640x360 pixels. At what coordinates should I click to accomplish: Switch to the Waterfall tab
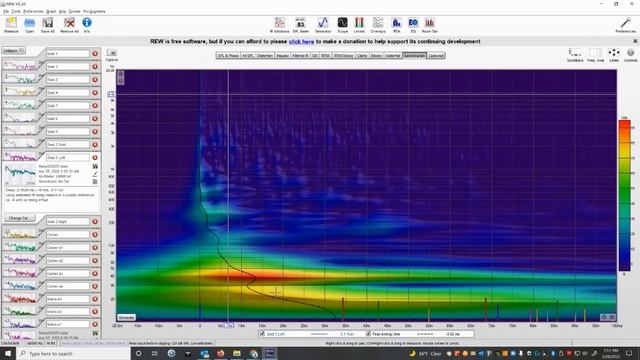[393, 56]
